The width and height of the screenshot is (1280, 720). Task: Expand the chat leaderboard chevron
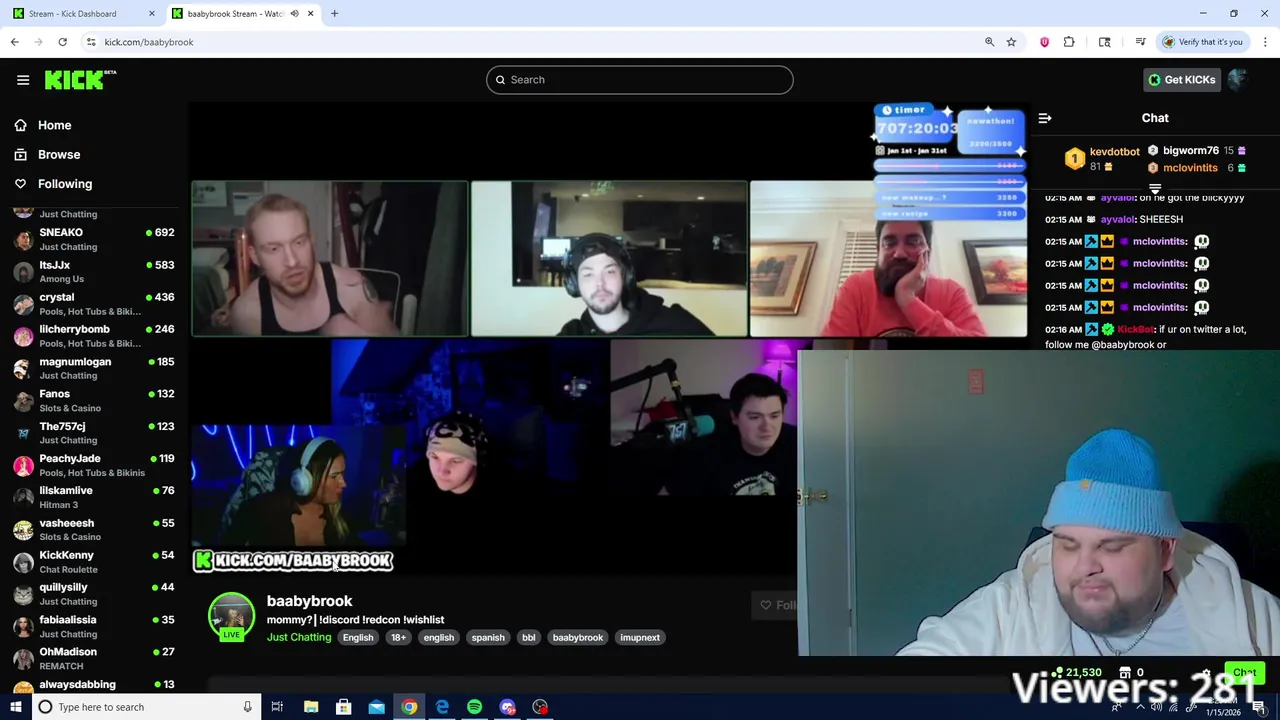[x=1155, y=188]
